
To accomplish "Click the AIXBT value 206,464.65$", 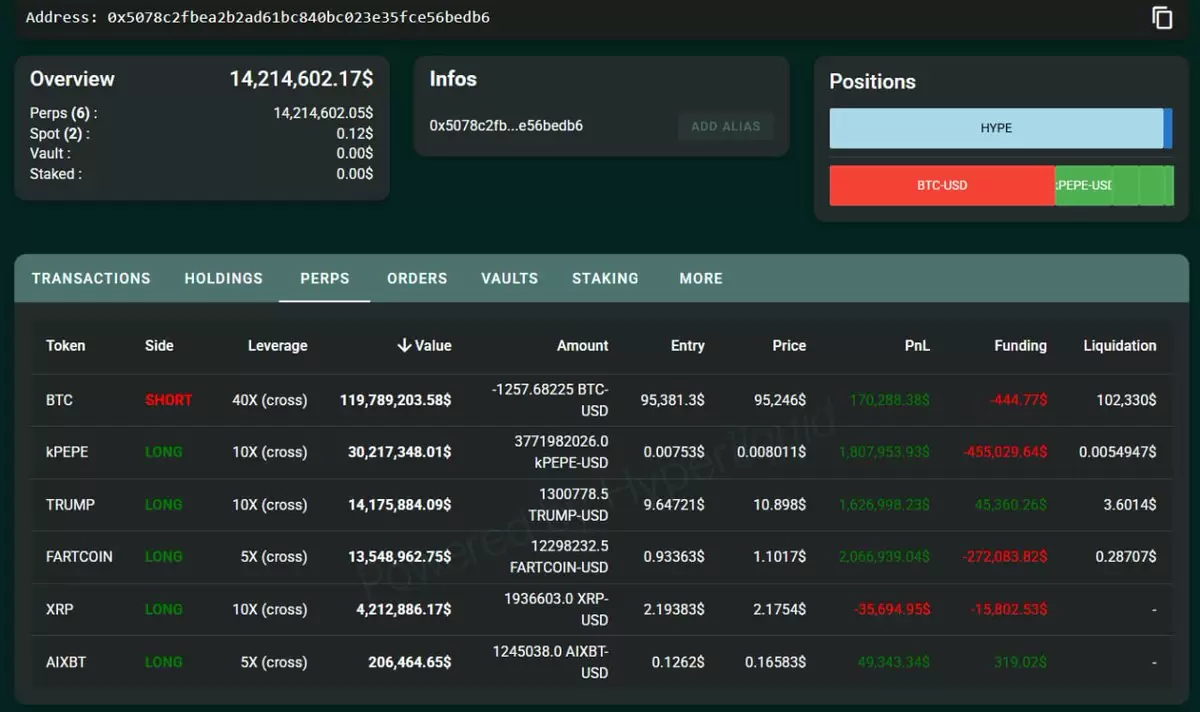I will 410,662.
